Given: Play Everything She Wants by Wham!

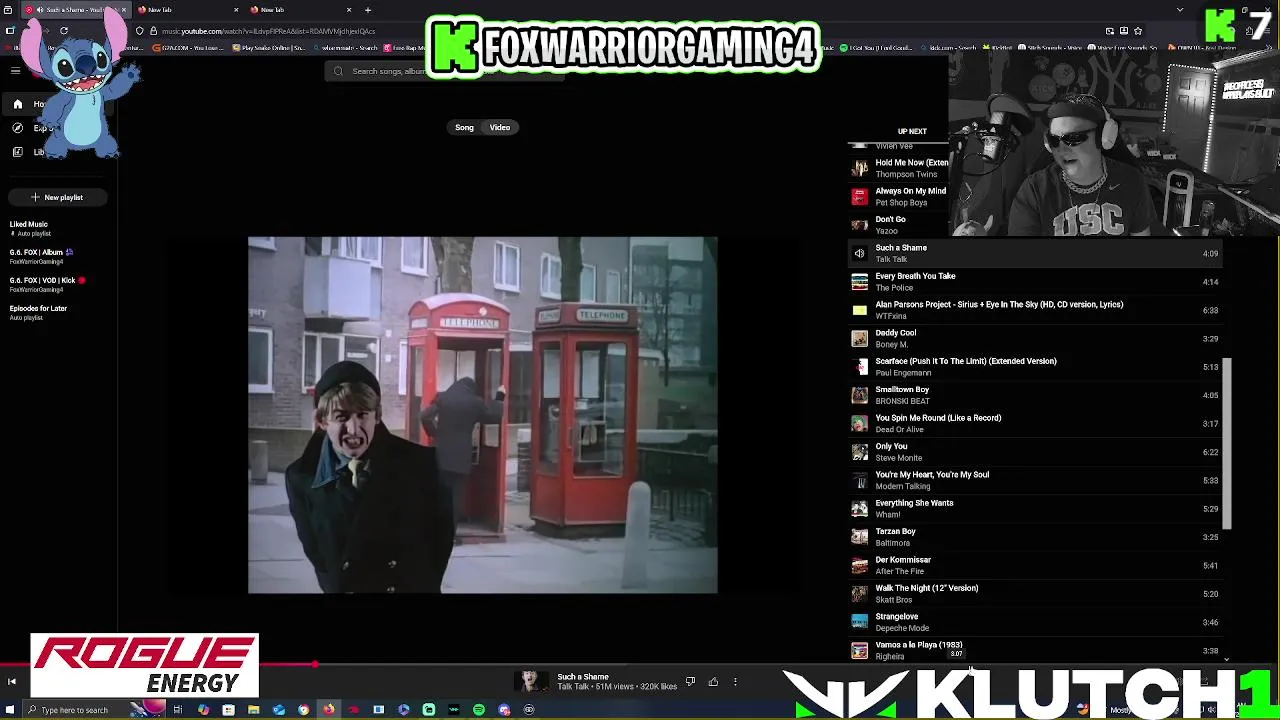Looking at the screenshot, I should click(x=1036, y=509).
